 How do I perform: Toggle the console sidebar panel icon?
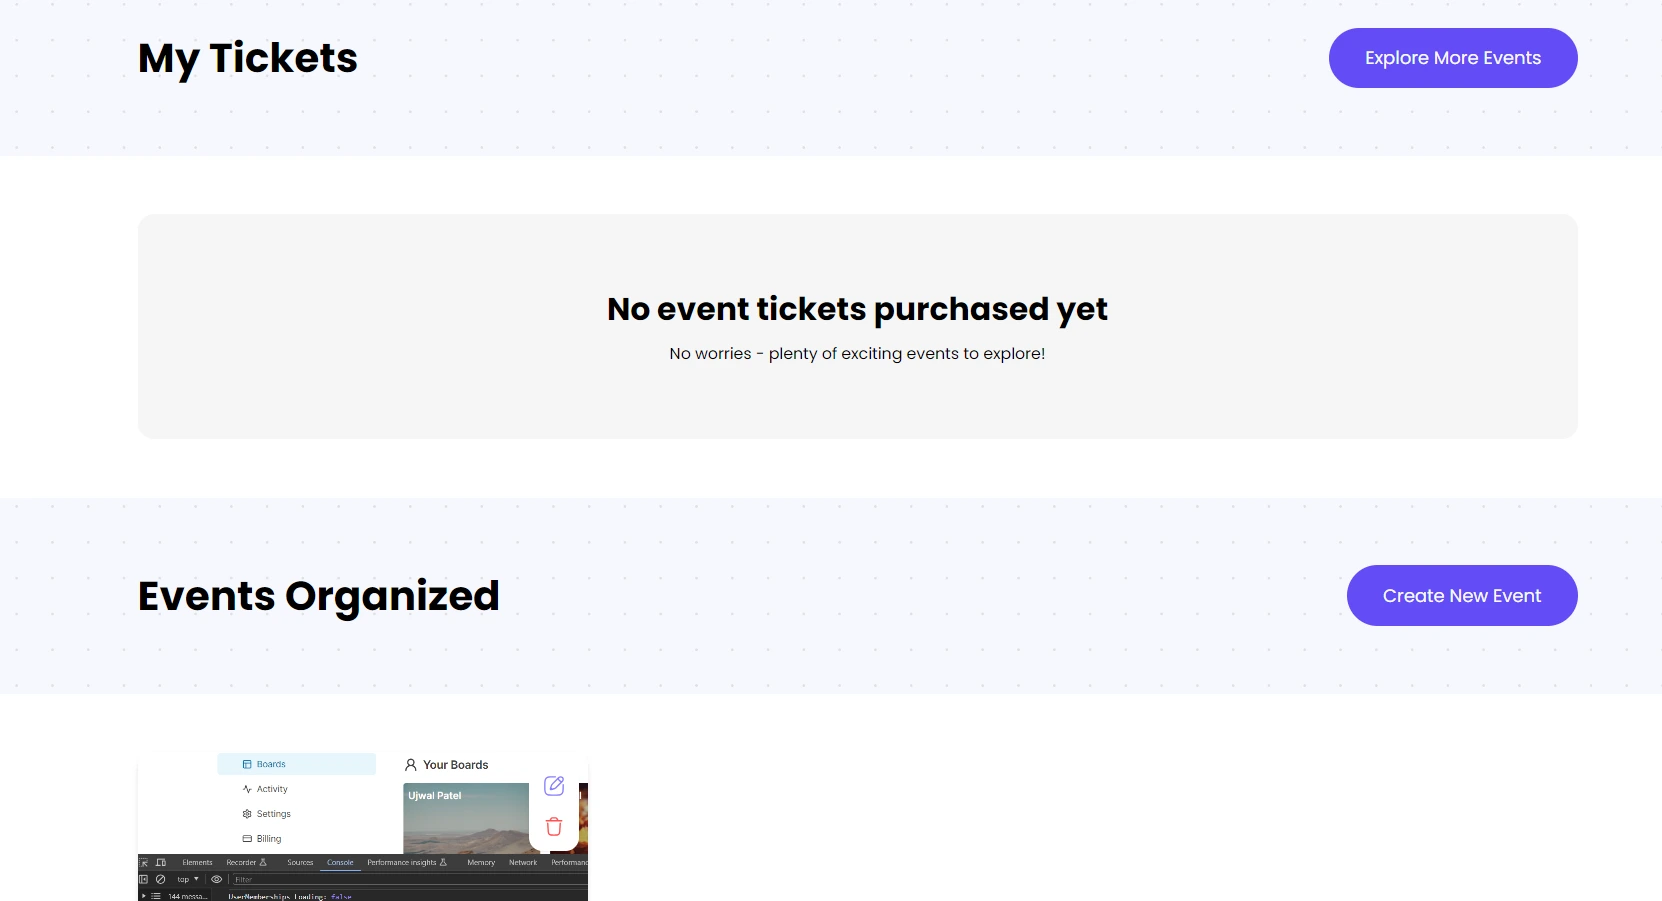click(x=144, y=879)
